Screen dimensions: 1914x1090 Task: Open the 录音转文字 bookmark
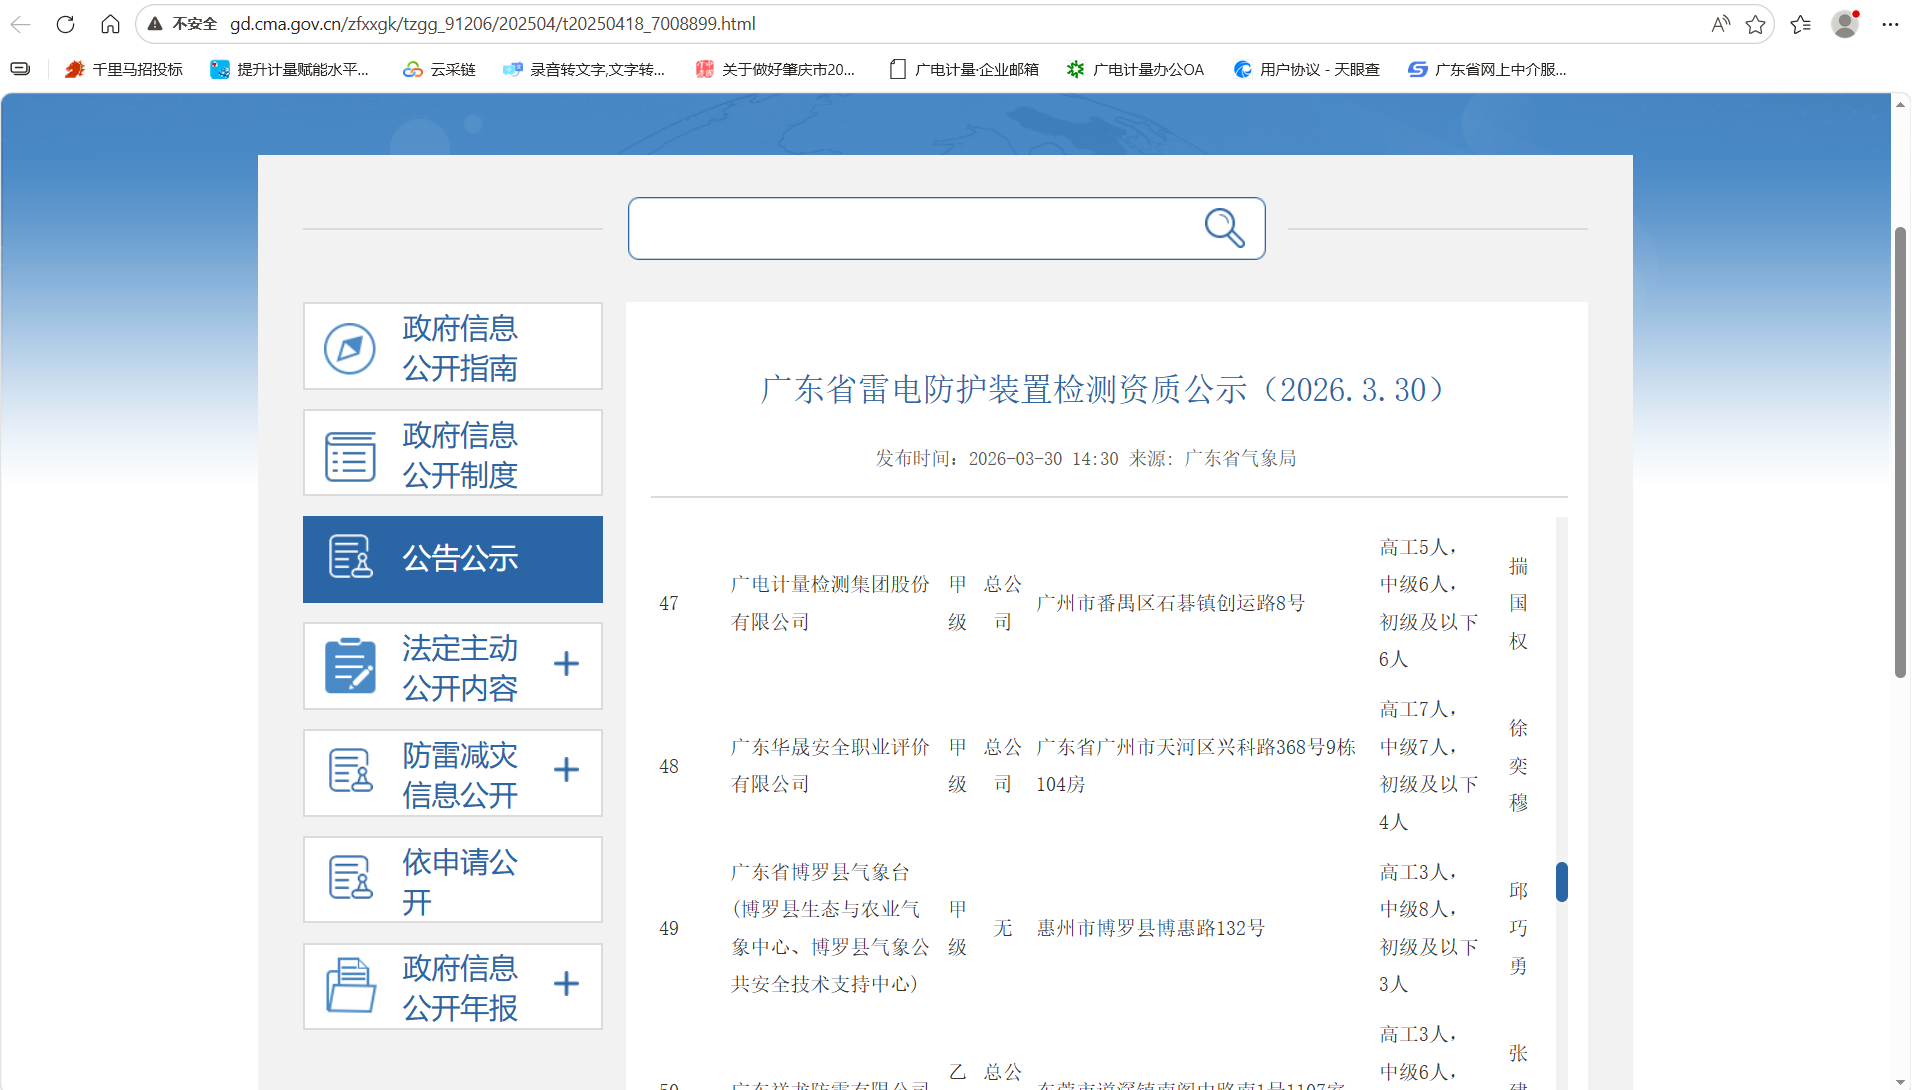tap(584, 69)
